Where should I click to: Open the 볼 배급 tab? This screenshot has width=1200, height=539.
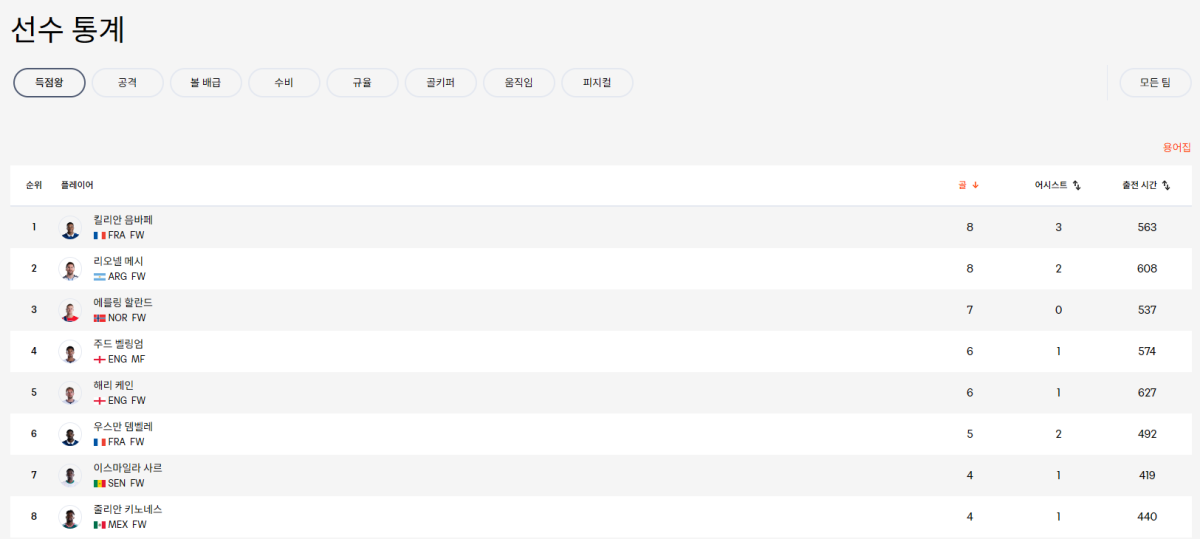[205, 83]
